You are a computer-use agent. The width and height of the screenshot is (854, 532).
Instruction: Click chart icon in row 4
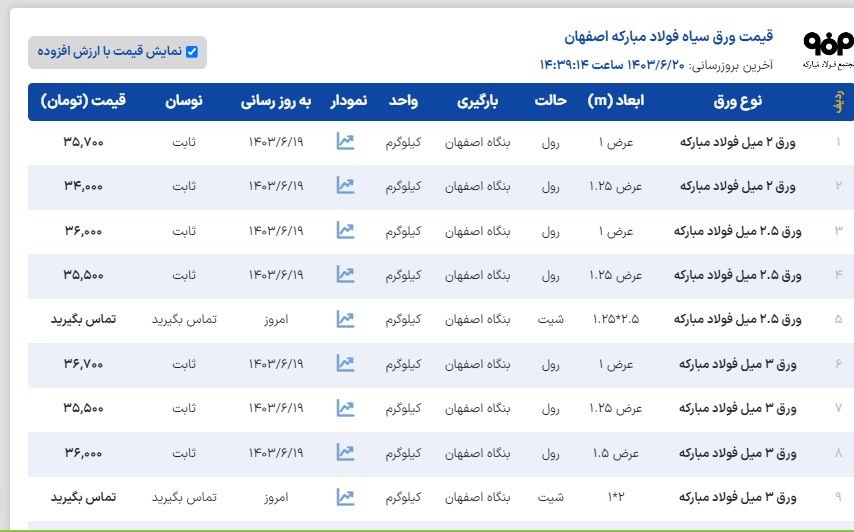click(346, 275)
